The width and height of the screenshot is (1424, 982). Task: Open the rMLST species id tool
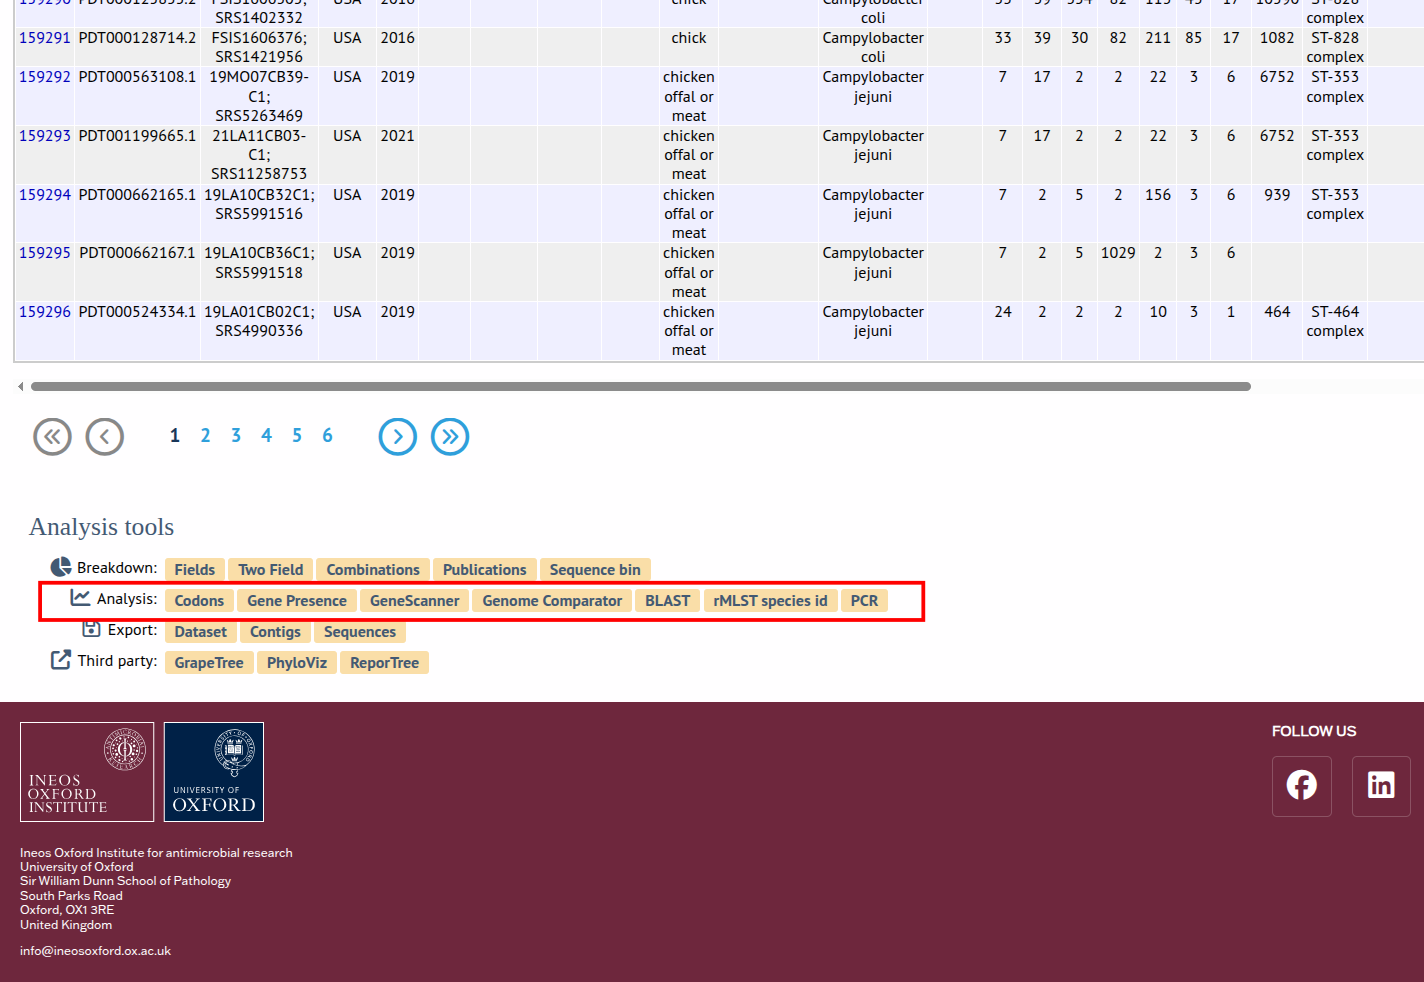pos(770,601)
